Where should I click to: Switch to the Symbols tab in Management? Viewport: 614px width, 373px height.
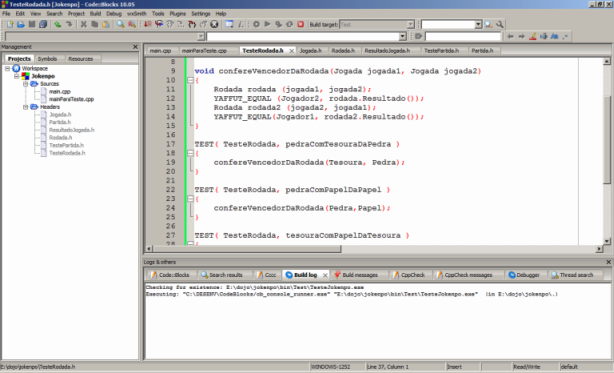[x=47, y=59]
